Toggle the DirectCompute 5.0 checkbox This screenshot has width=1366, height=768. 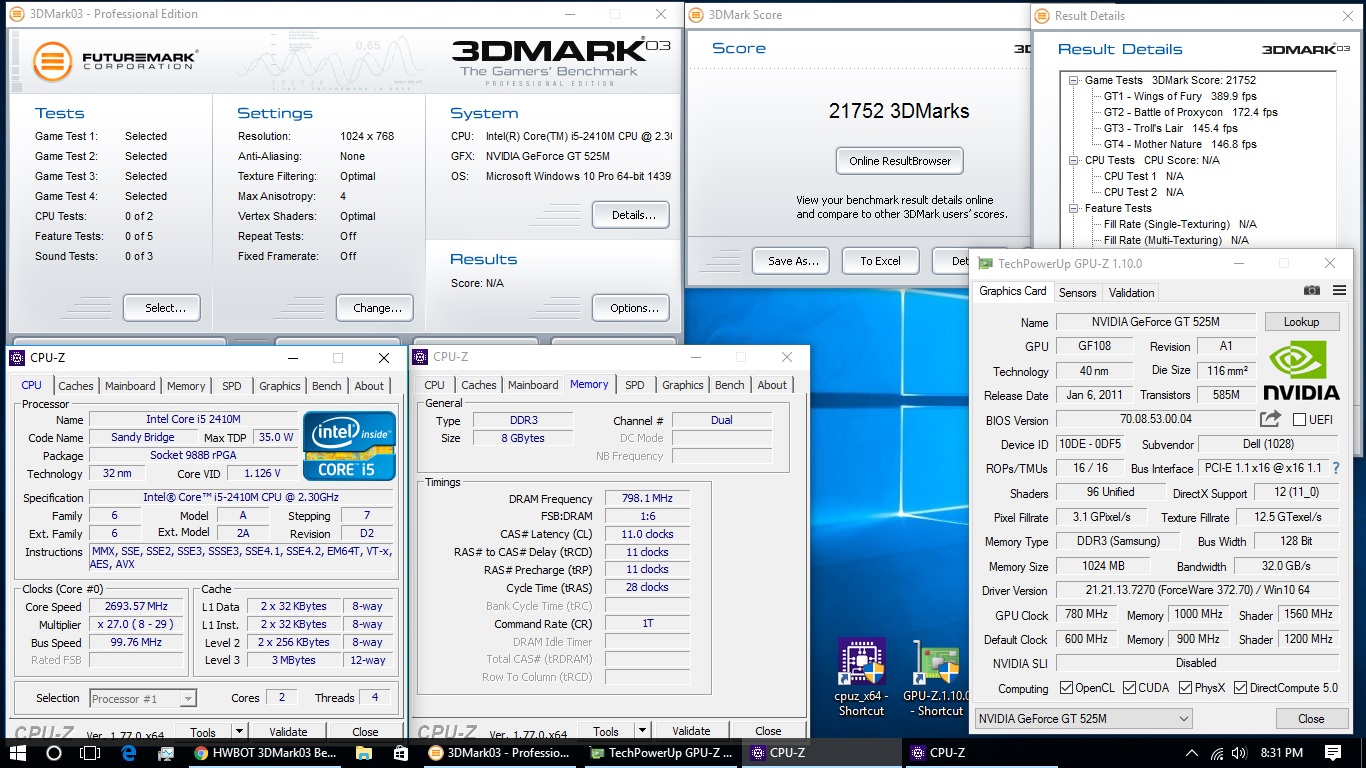point(1240,688)
